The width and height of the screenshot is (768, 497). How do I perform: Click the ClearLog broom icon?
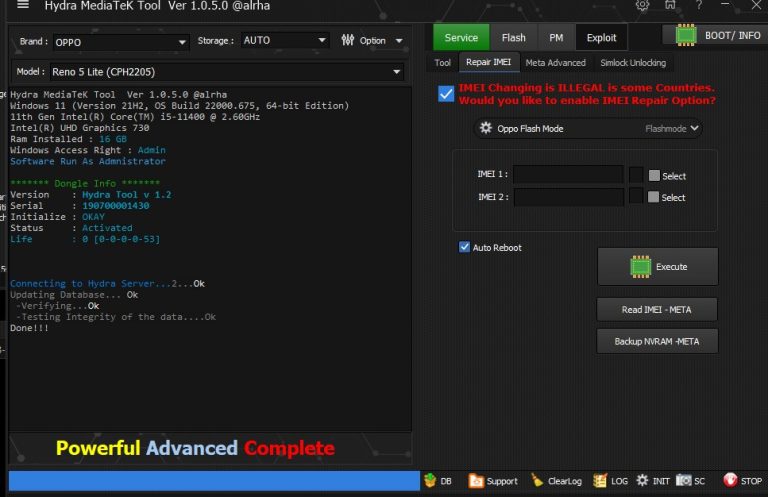click(x=537, y=481)
